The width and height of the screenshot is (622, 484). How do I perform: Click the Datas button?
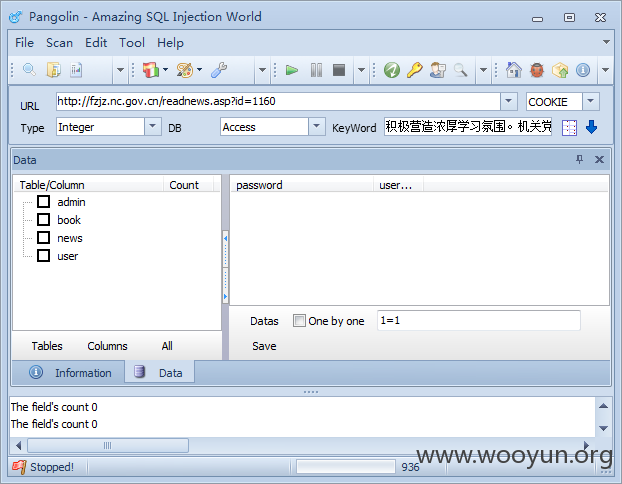264,321
